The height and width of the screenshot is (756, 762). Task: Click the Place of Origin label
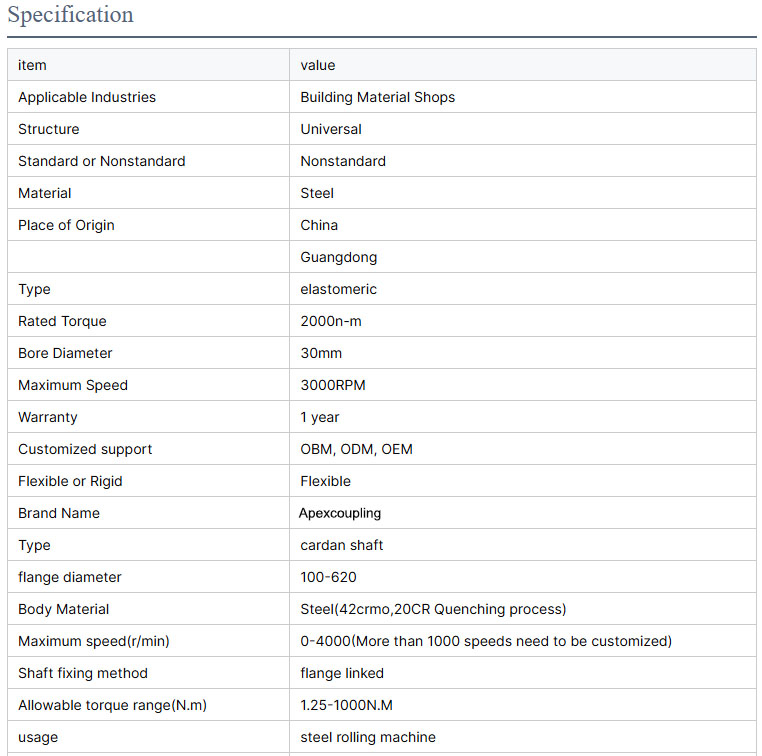(x=66, y=225)
